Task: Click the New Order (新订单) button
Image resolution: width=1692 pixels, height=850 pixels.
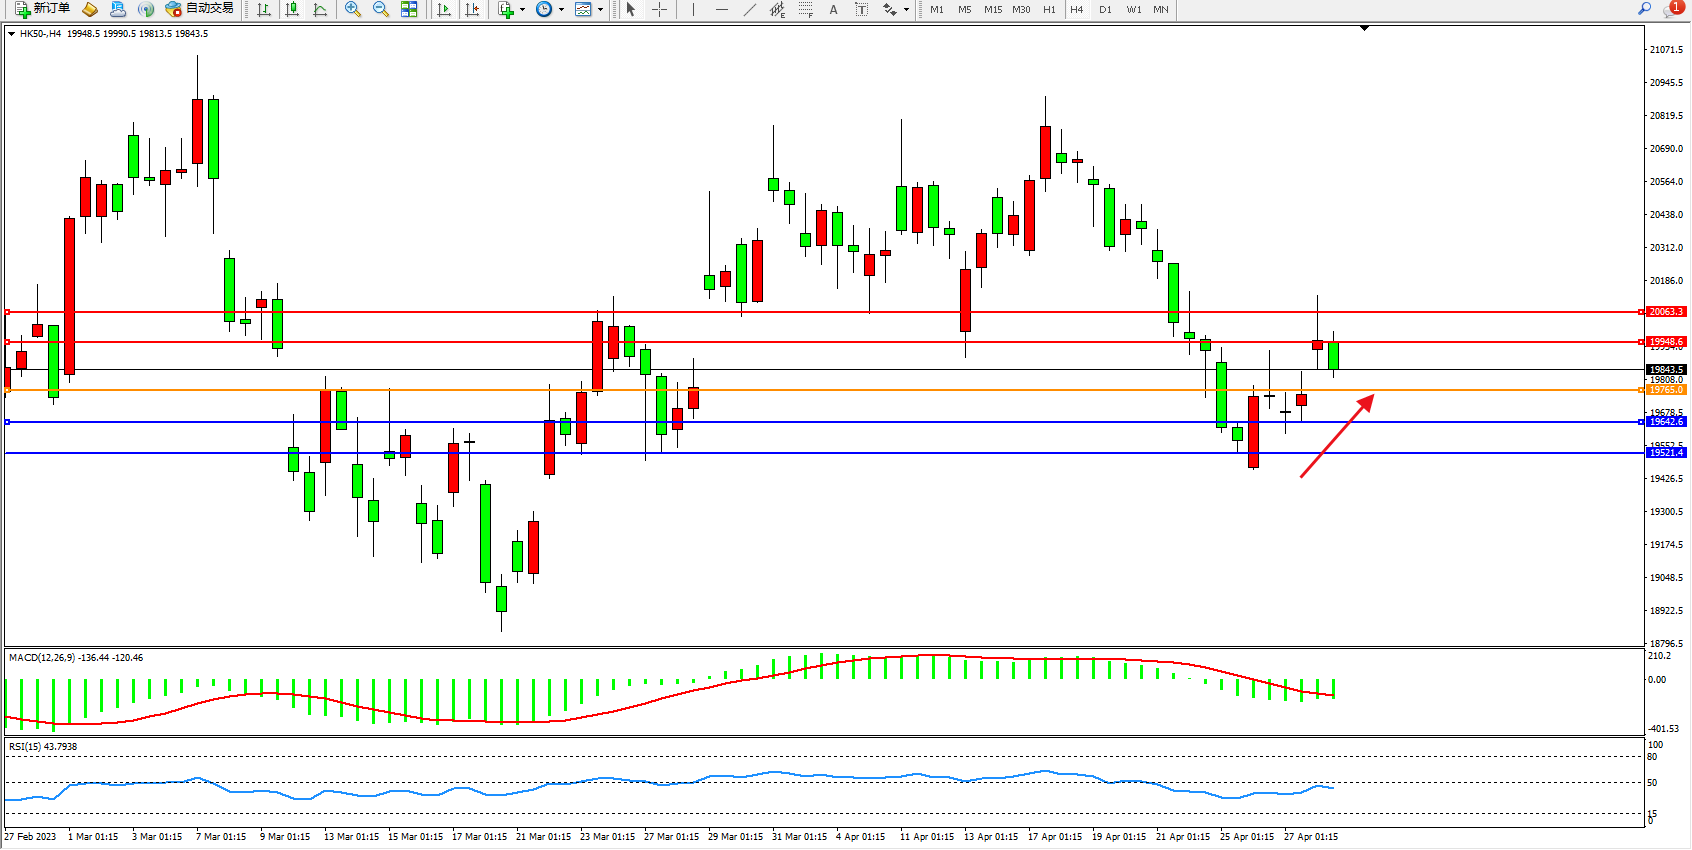Action: tap(42, 9)
